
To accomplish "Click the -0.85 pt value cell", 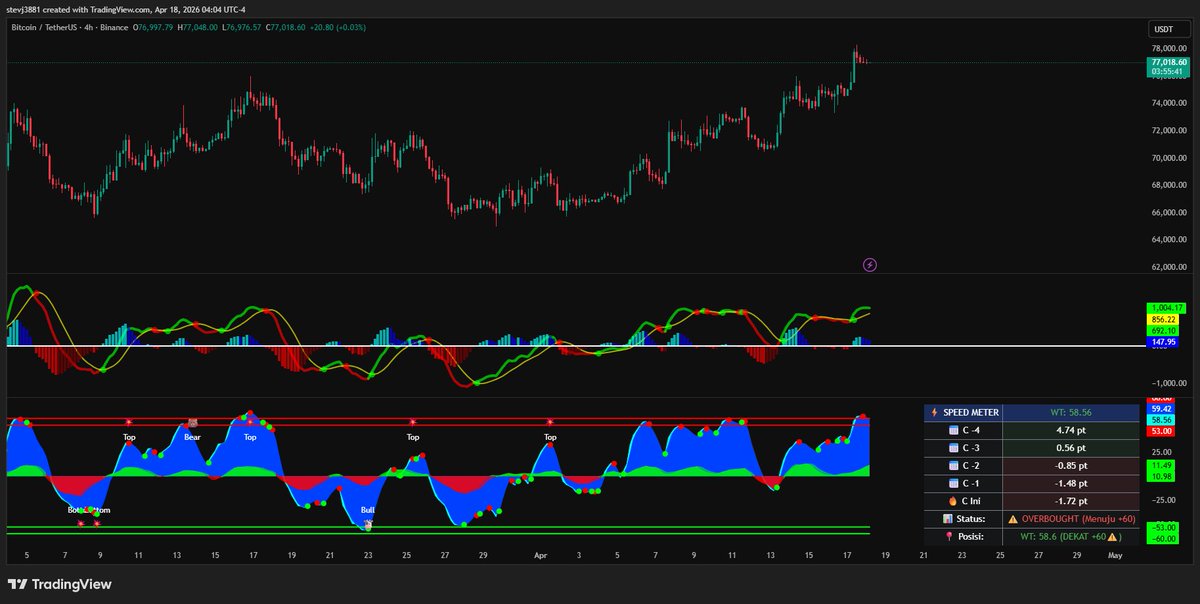I will click(1070, 465).
